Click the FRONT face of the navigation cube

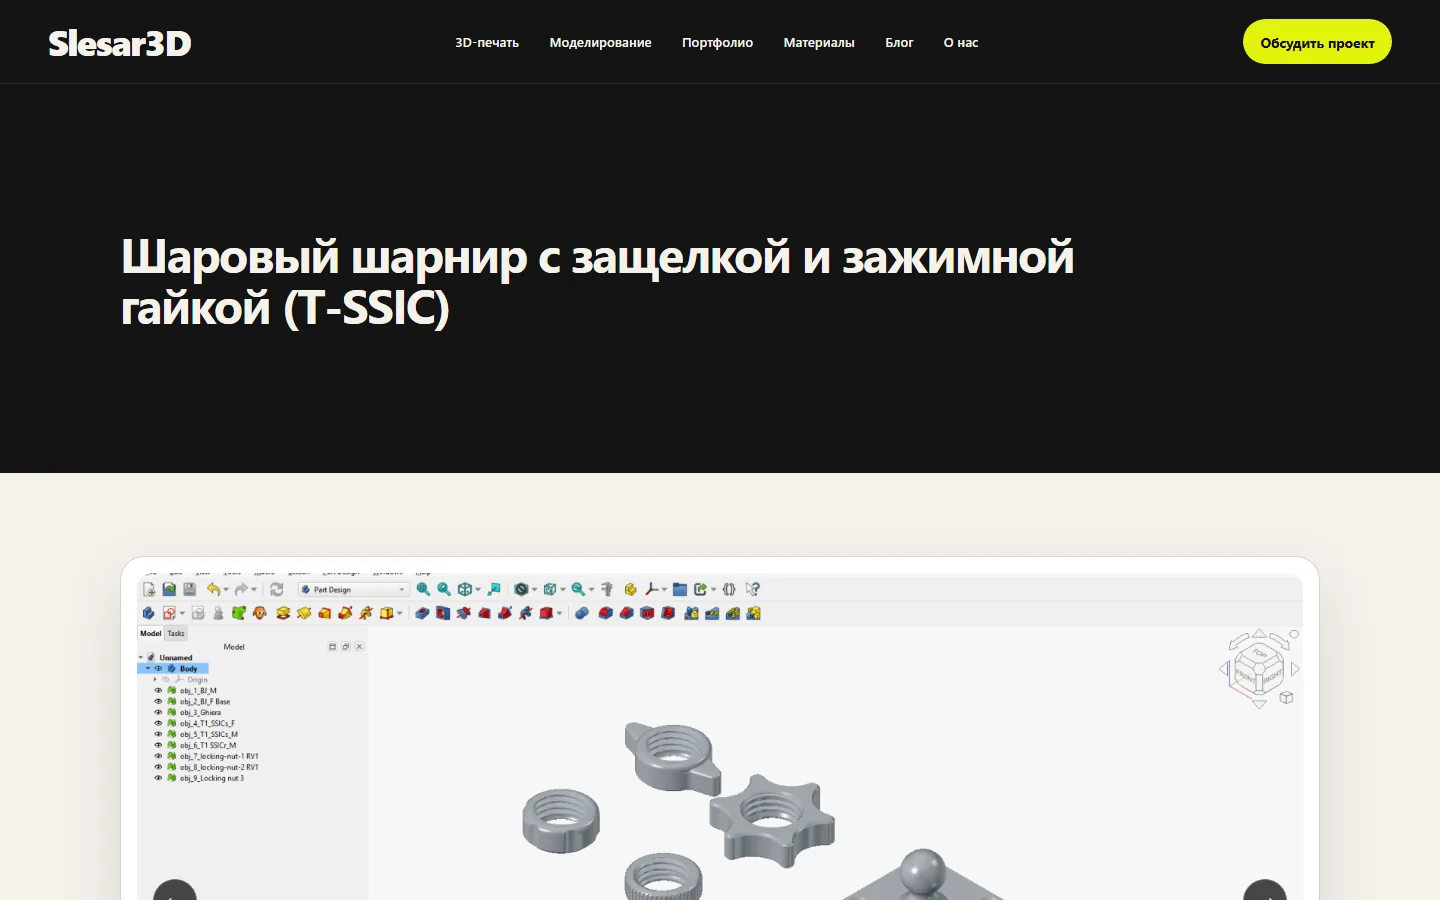1246,677
